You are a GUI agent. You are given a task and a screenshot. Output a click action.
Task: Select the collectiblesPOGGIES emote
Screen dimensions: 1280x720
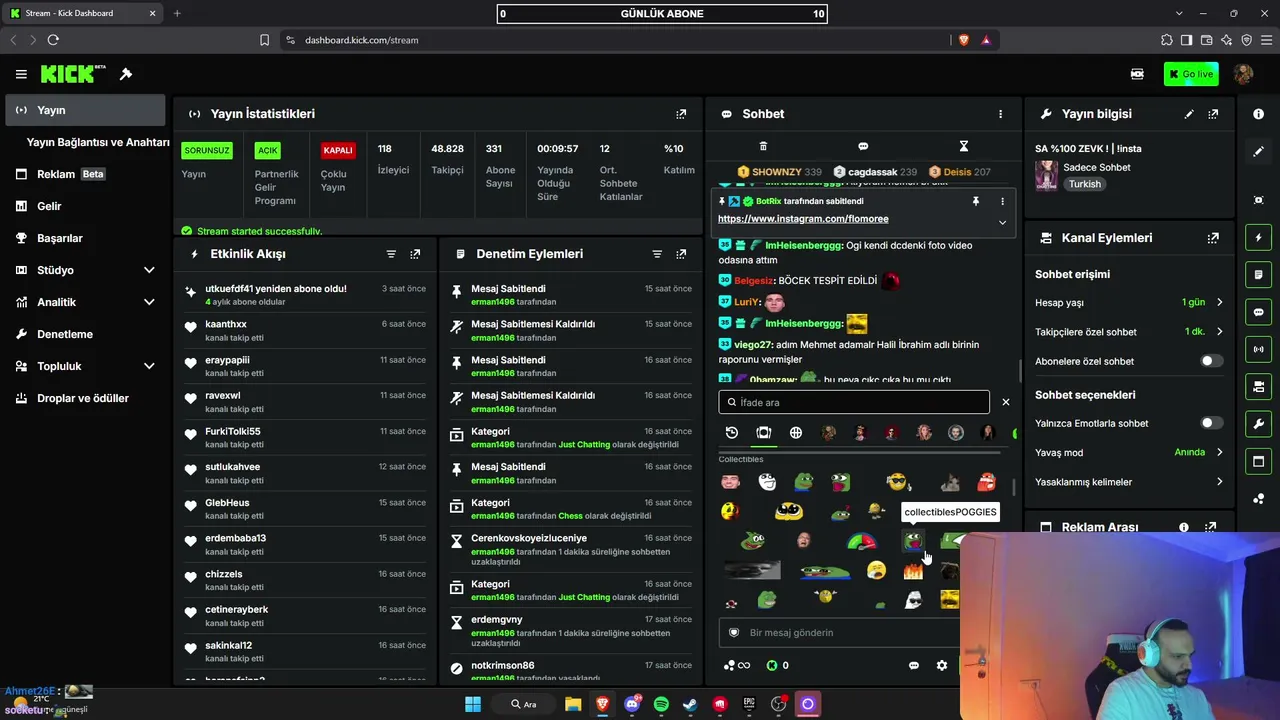(913, 542)
